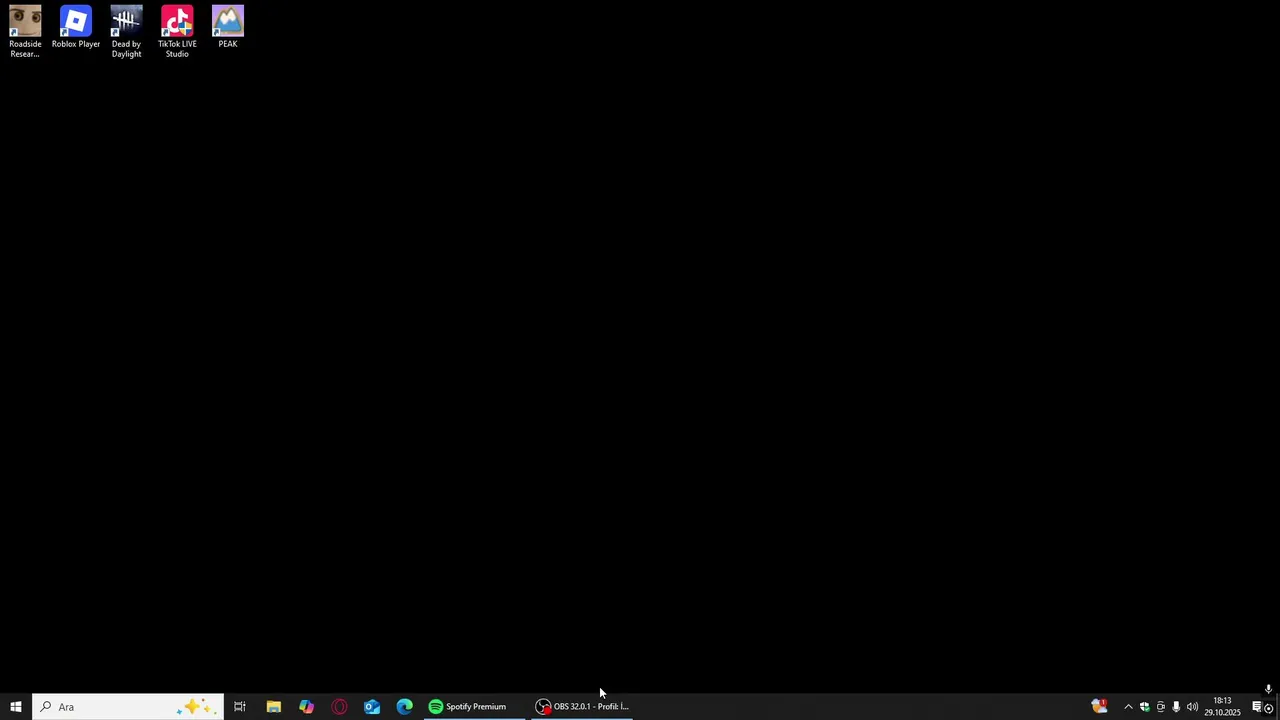Open Windows Security from the tray

click(x=1144, y=707)
